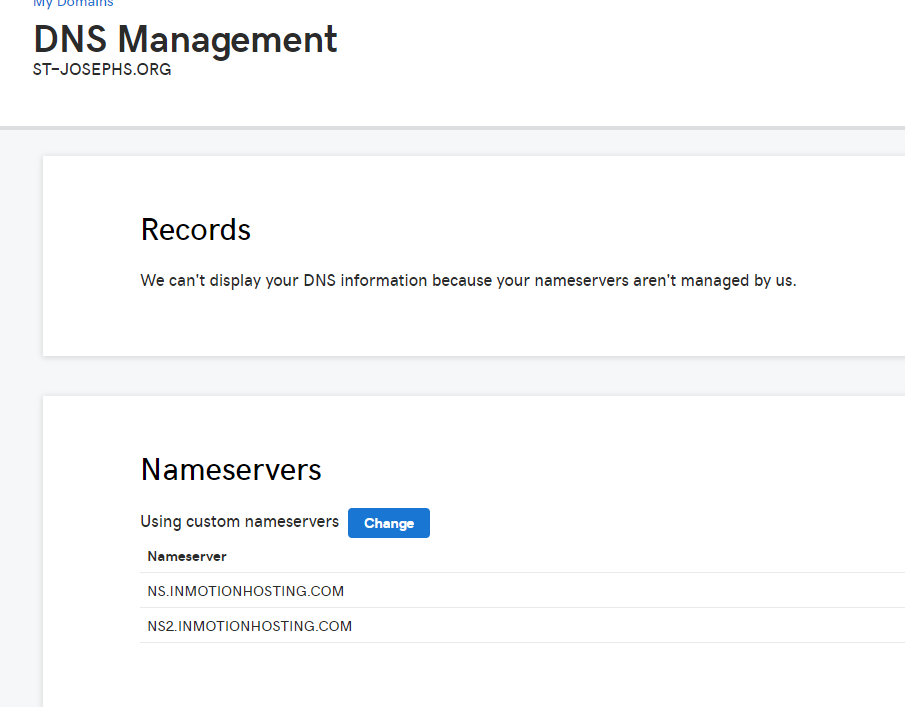Select the NS2.INMOTIONHOSTING.COM nameserver row
Viewport: 905px width, 707px height.
(250, 626)
